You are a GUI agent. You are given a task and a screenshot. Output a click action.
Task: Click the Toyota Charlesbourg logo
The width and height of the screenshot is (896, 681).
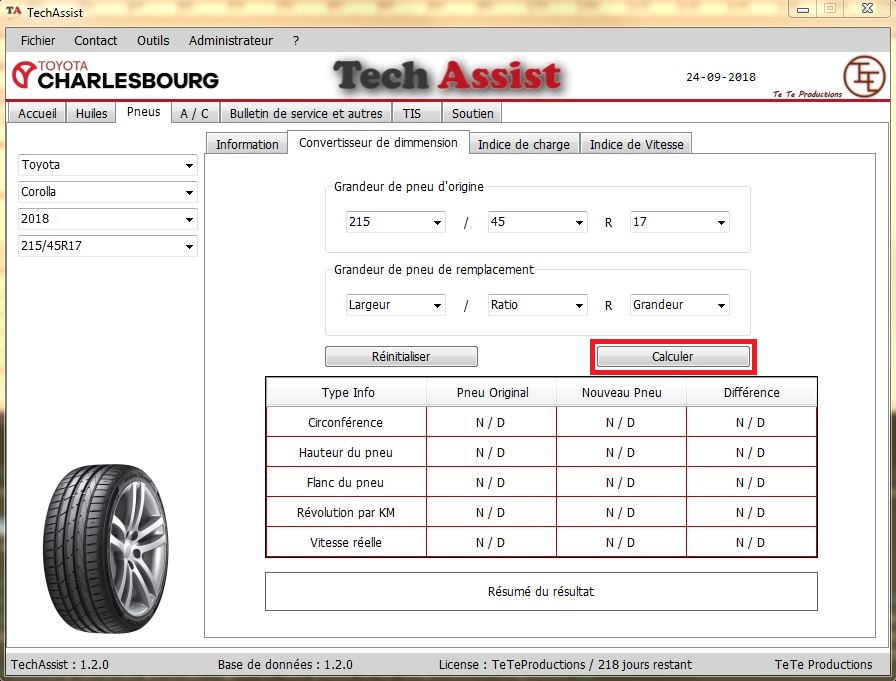click(115, 75)
